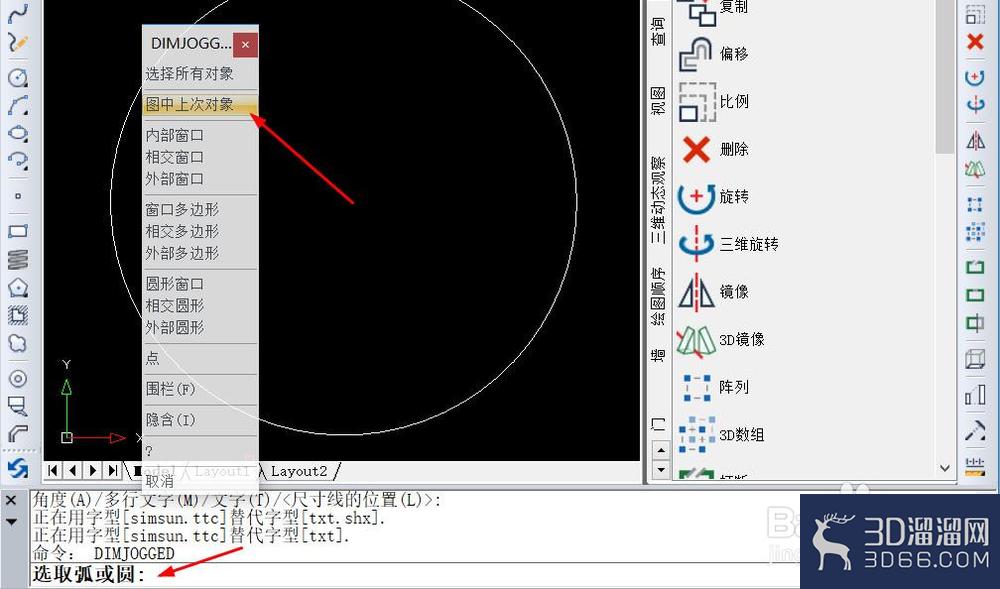Choose 图中上次对象 from selection menu
This screenshot has height=589, width=1000.
click(x=200, y=105)
